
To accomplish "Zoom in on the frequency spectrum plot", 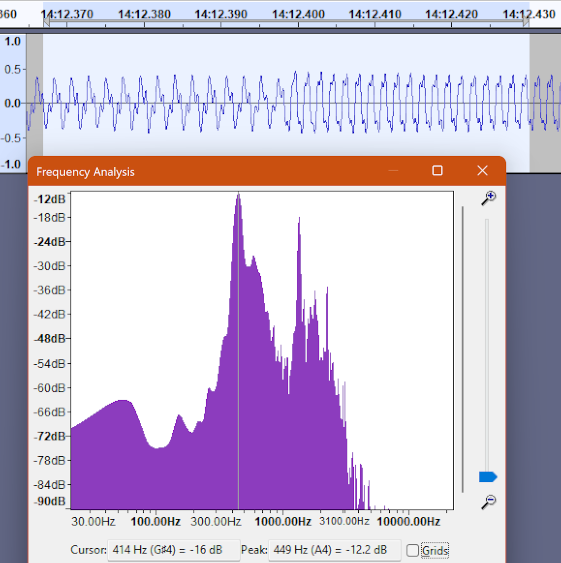I will pyautogui.click(x=488, y=198).
